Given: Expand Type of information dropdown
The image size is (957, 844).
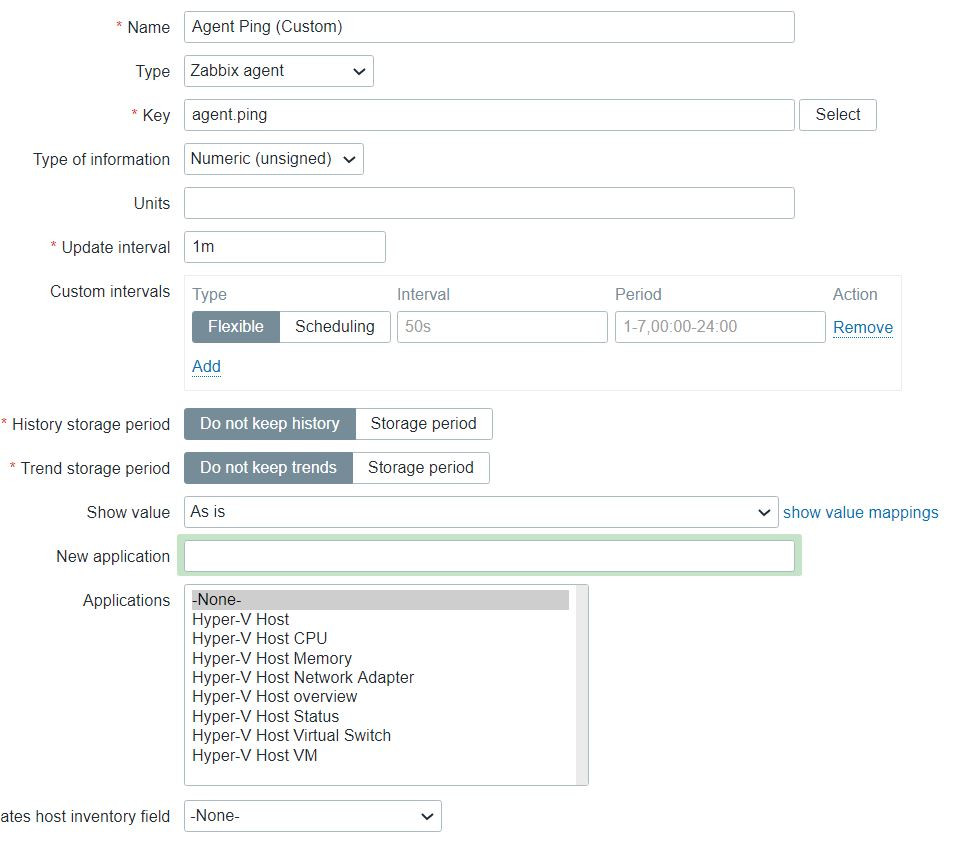Looking at the screenshot, I should (273, 159).
